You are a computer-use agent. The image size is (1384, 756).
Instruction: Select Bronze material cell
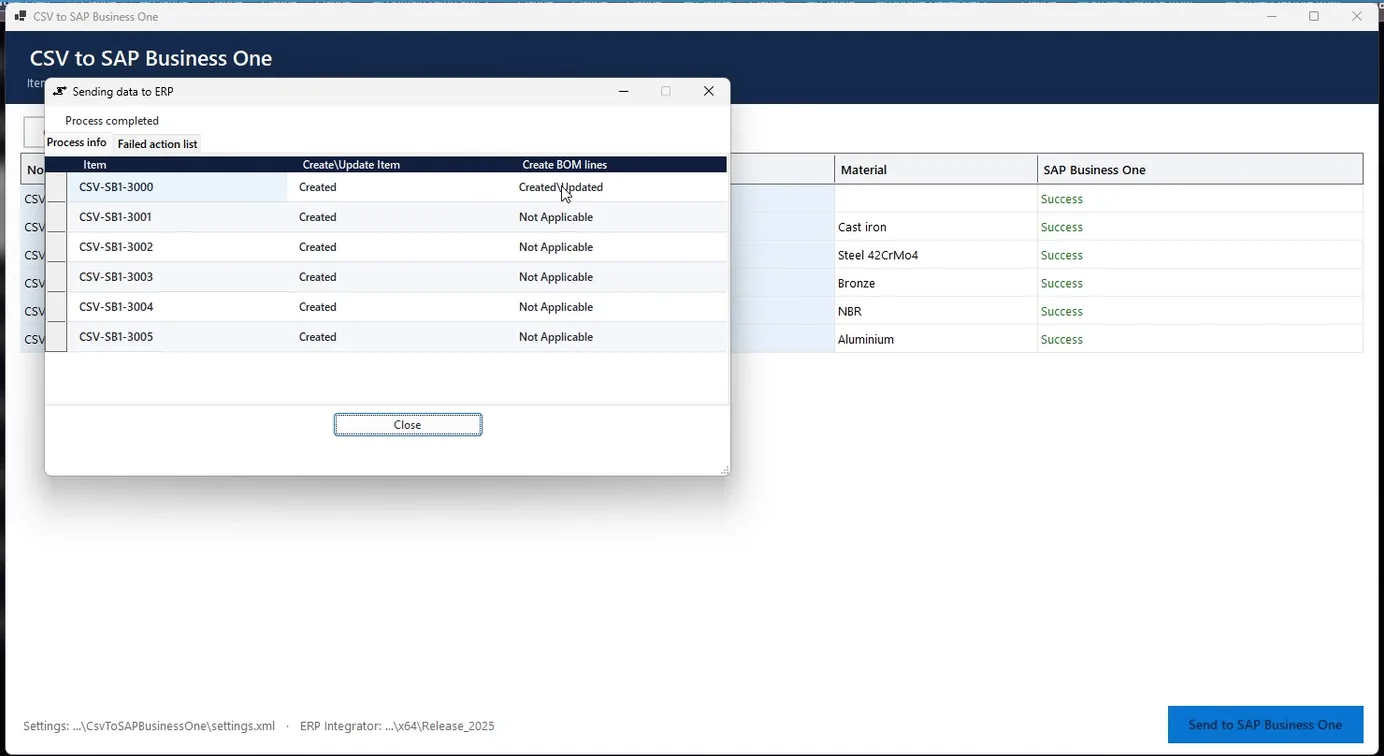(x=935, y=283)
